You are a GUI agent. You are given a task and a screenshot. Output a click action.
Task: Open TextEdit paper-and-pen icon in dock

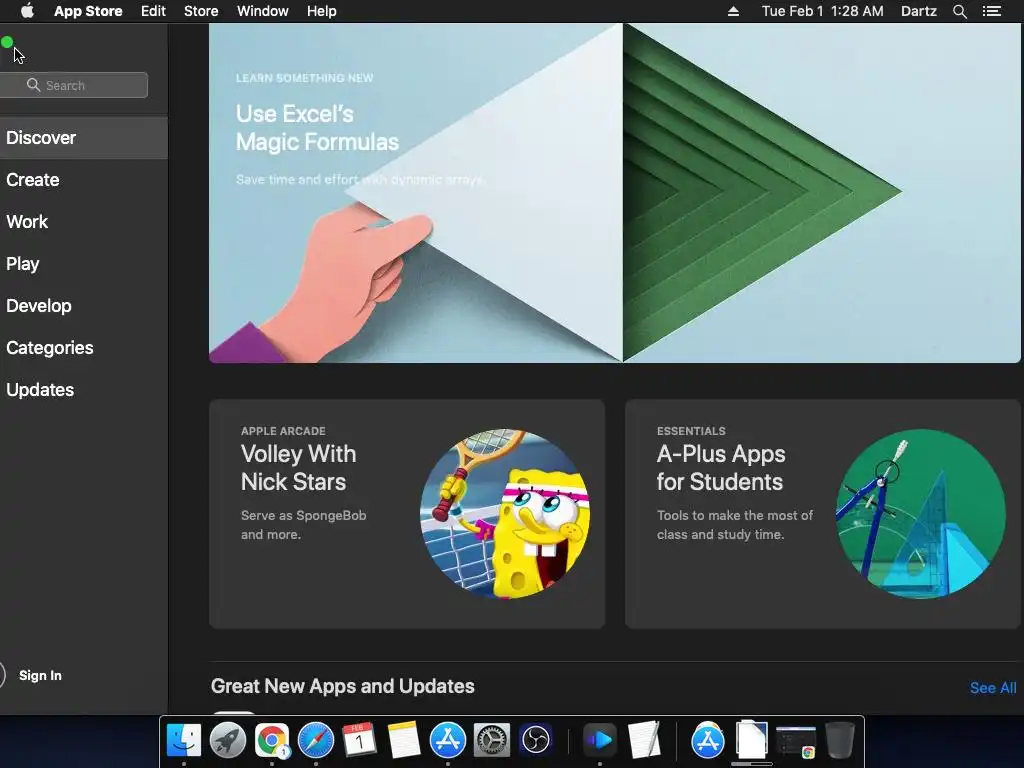tap(644, 740)
